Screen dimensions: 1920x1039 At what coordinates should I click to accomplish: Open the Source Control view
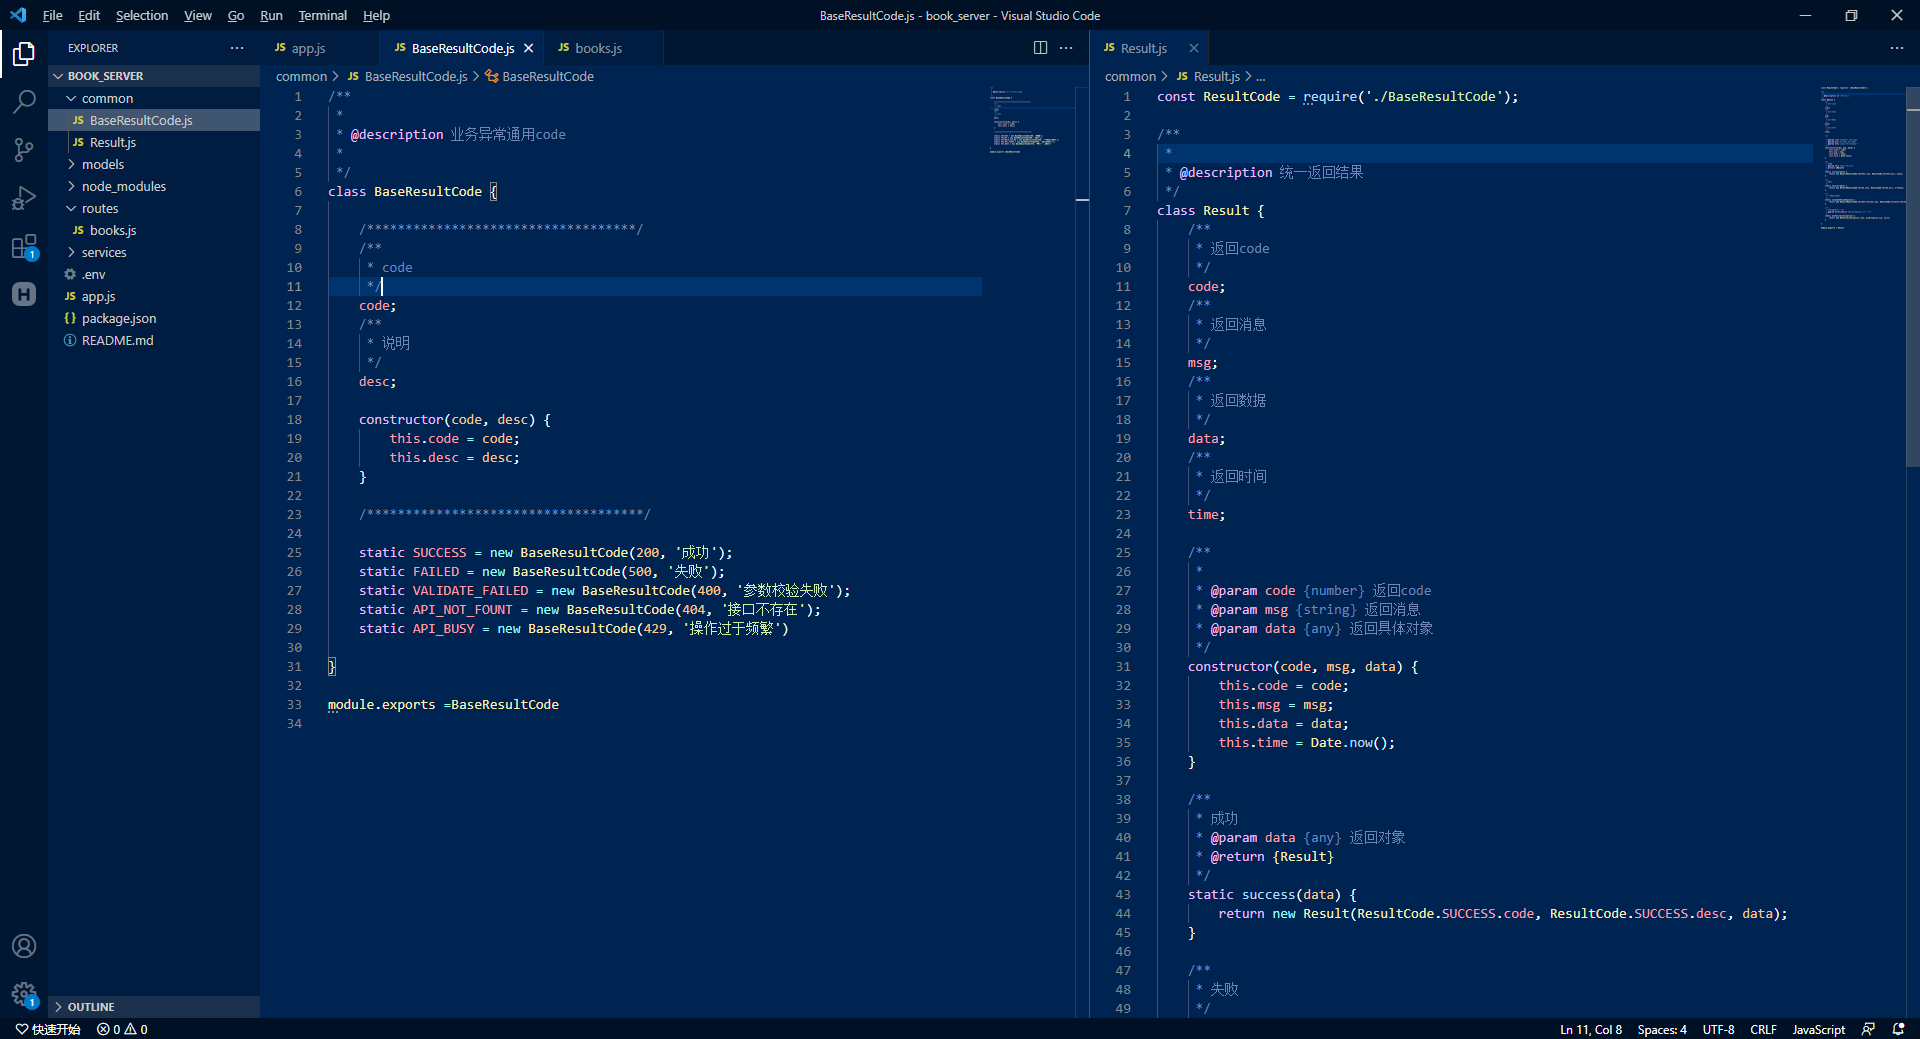(24, 150)
